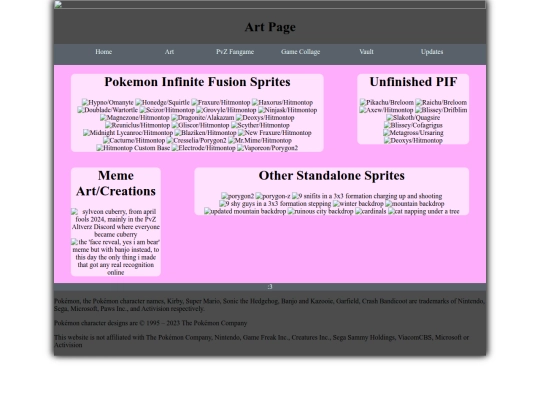
Task: Select the Slakoth/Quagsire sprite
Action: [413, 117]
